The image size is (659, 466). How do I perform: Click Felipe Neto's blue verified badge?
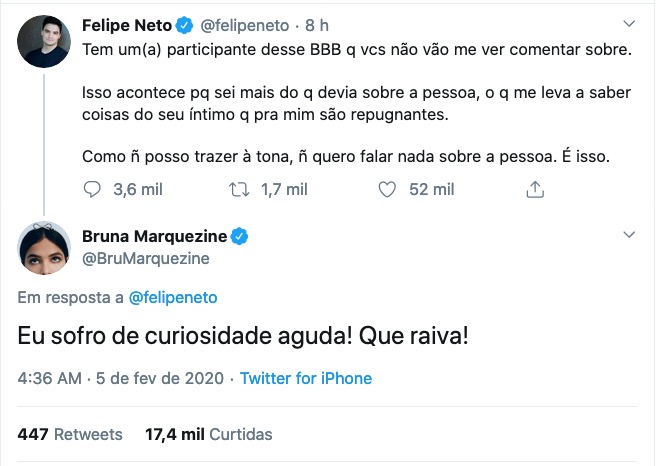pos(184,22)
